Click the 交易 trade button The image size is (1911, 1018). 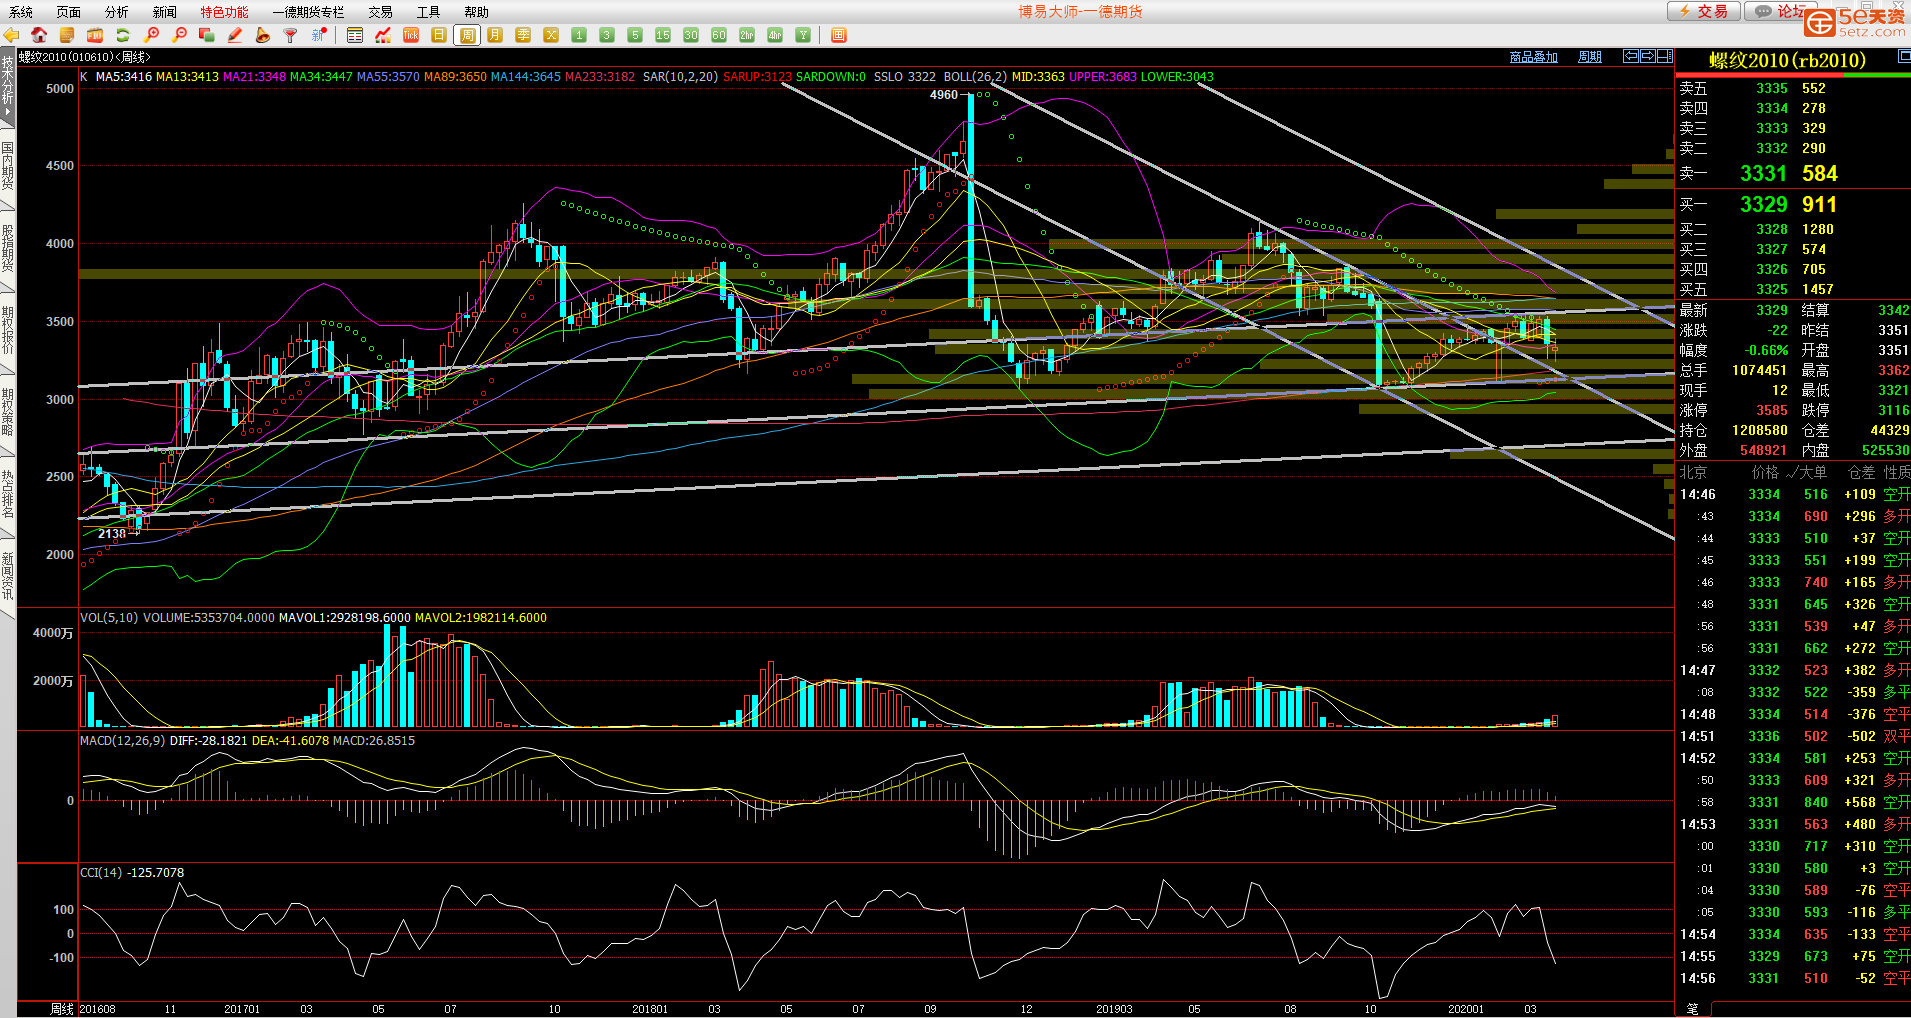[1704, 11]
